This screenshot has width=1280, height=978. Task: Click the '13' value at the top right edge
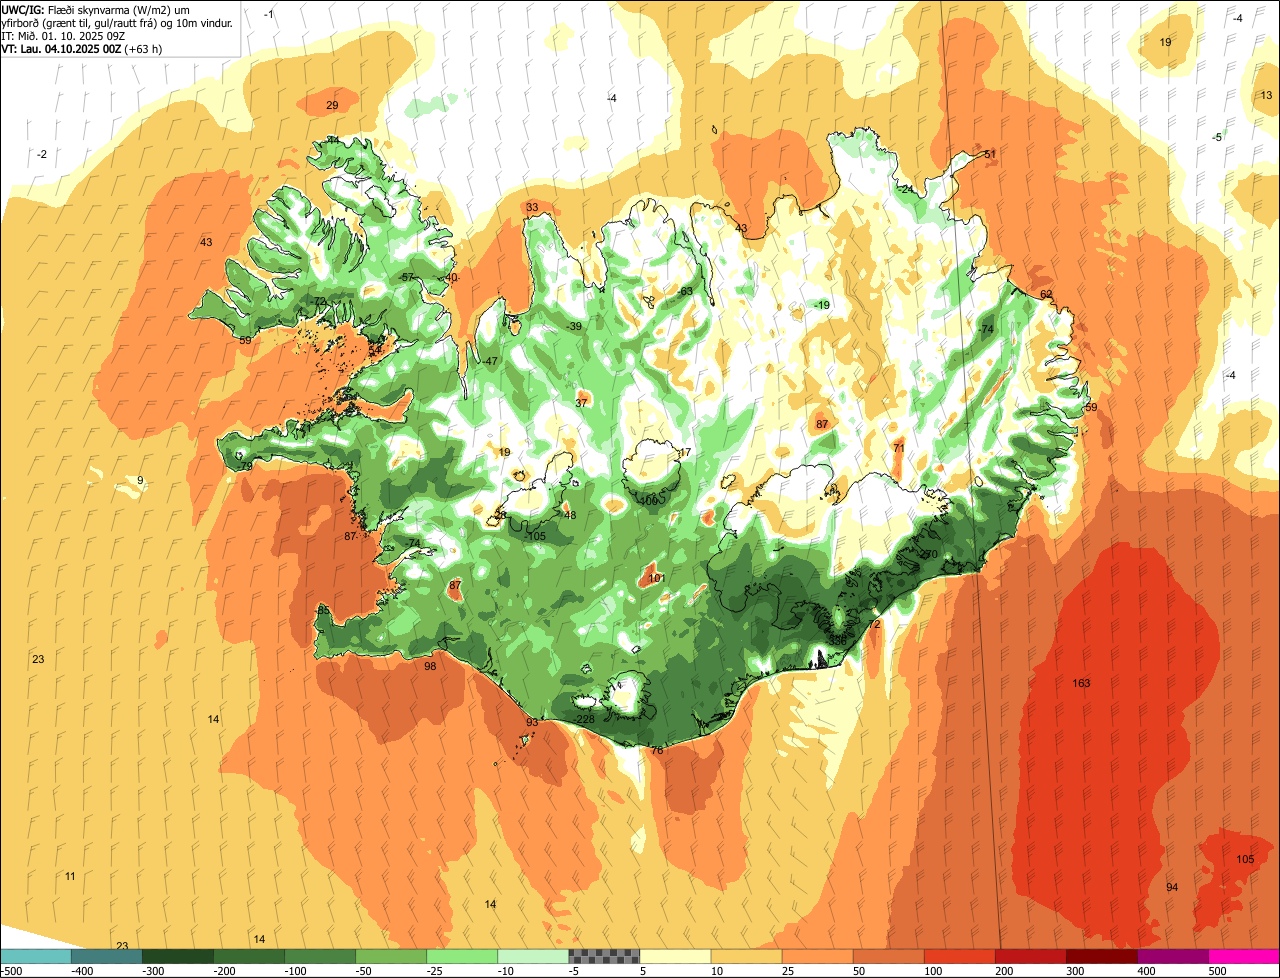(1266, 95)
